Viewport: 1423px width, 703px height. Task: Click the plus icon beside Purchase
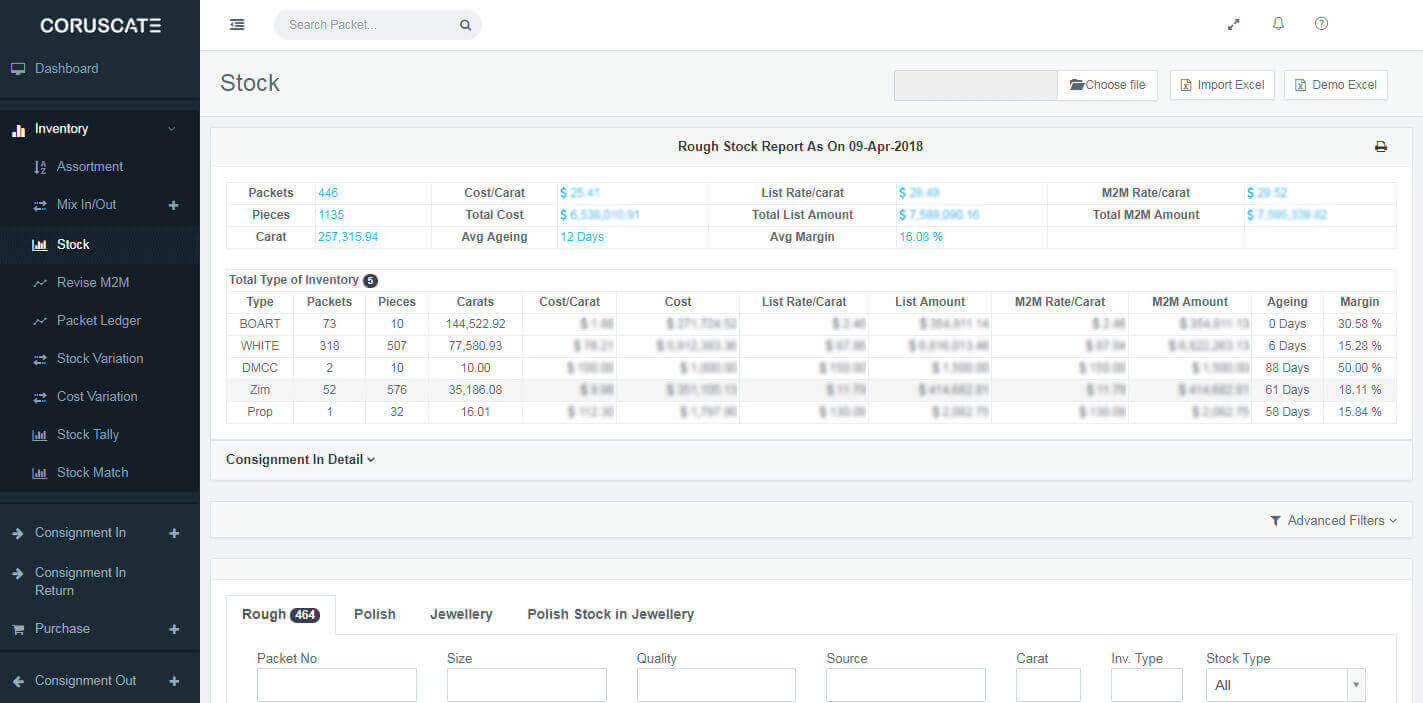[174, 629]
